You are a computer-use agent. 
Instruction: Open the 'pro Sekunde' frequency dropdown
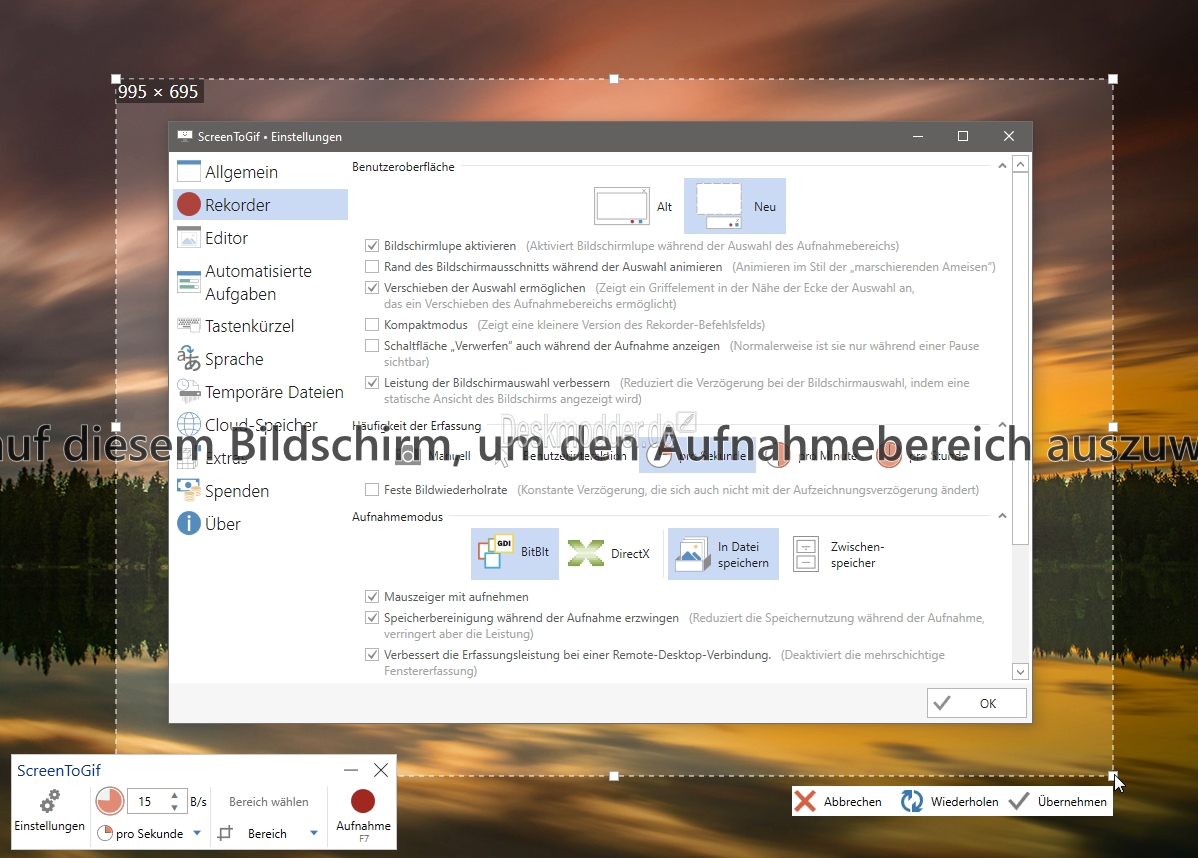197,834
